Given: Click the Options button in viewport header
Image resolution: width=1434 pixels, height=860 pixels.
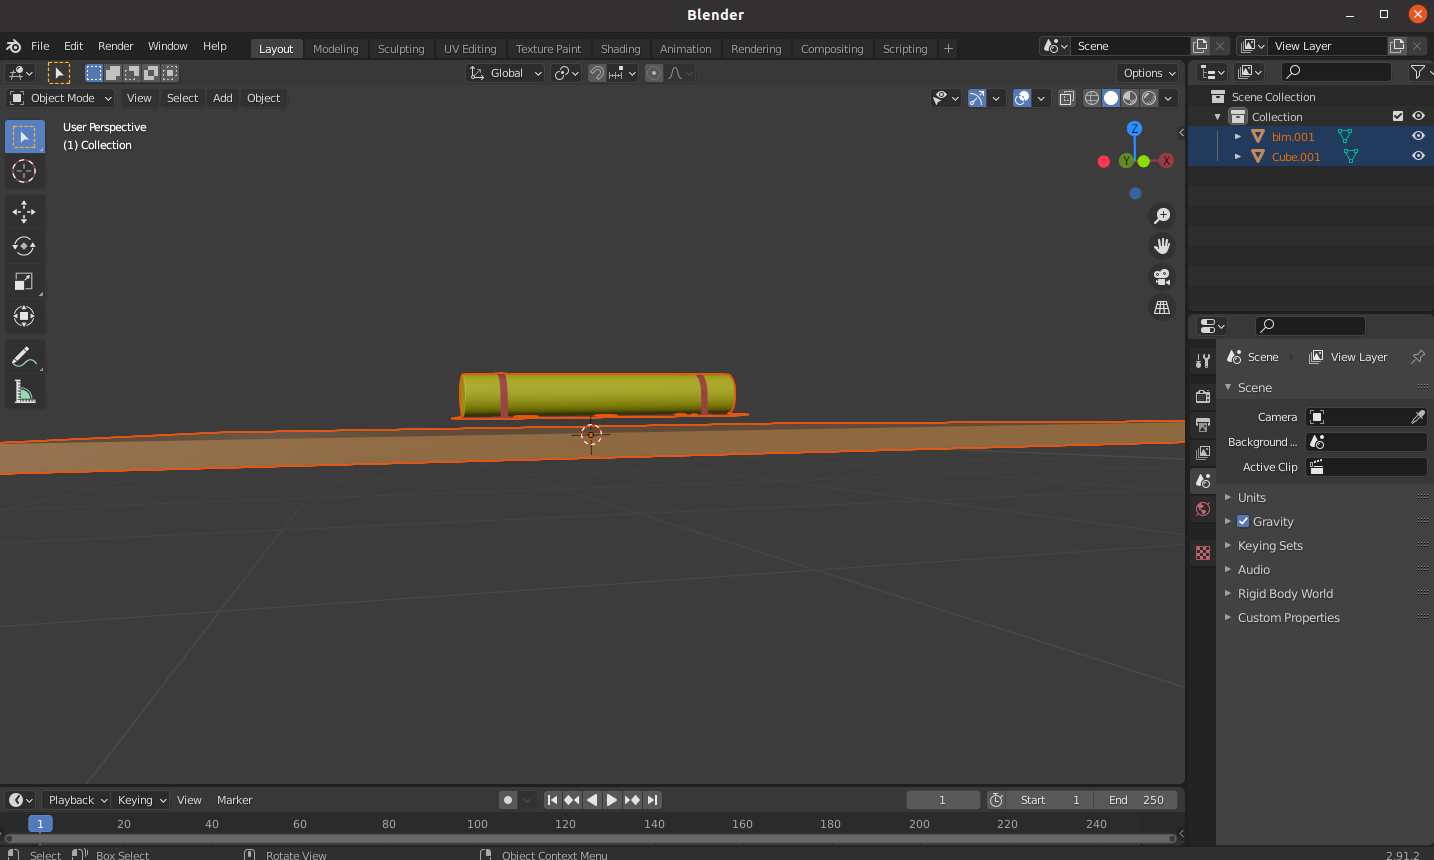Looking at the screenshot, I should 1146,73.
